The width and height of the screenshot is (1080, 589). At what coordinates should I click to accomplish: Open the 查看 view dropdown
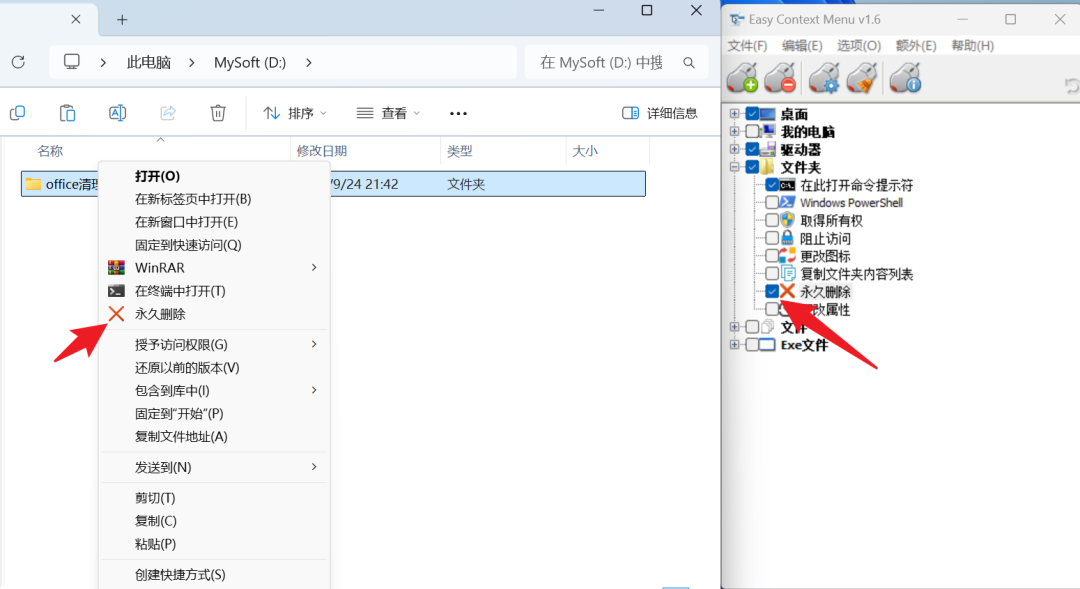coord(388,113)
